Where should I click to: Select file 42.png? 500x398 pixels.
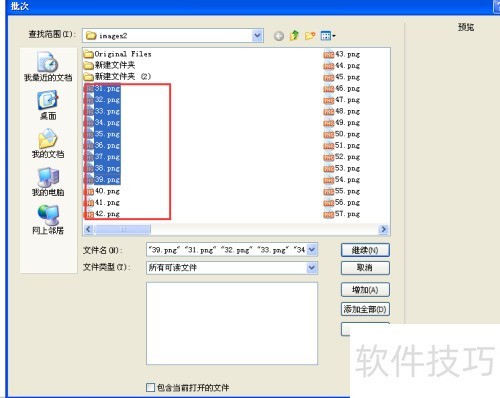(x=103, y=214)
